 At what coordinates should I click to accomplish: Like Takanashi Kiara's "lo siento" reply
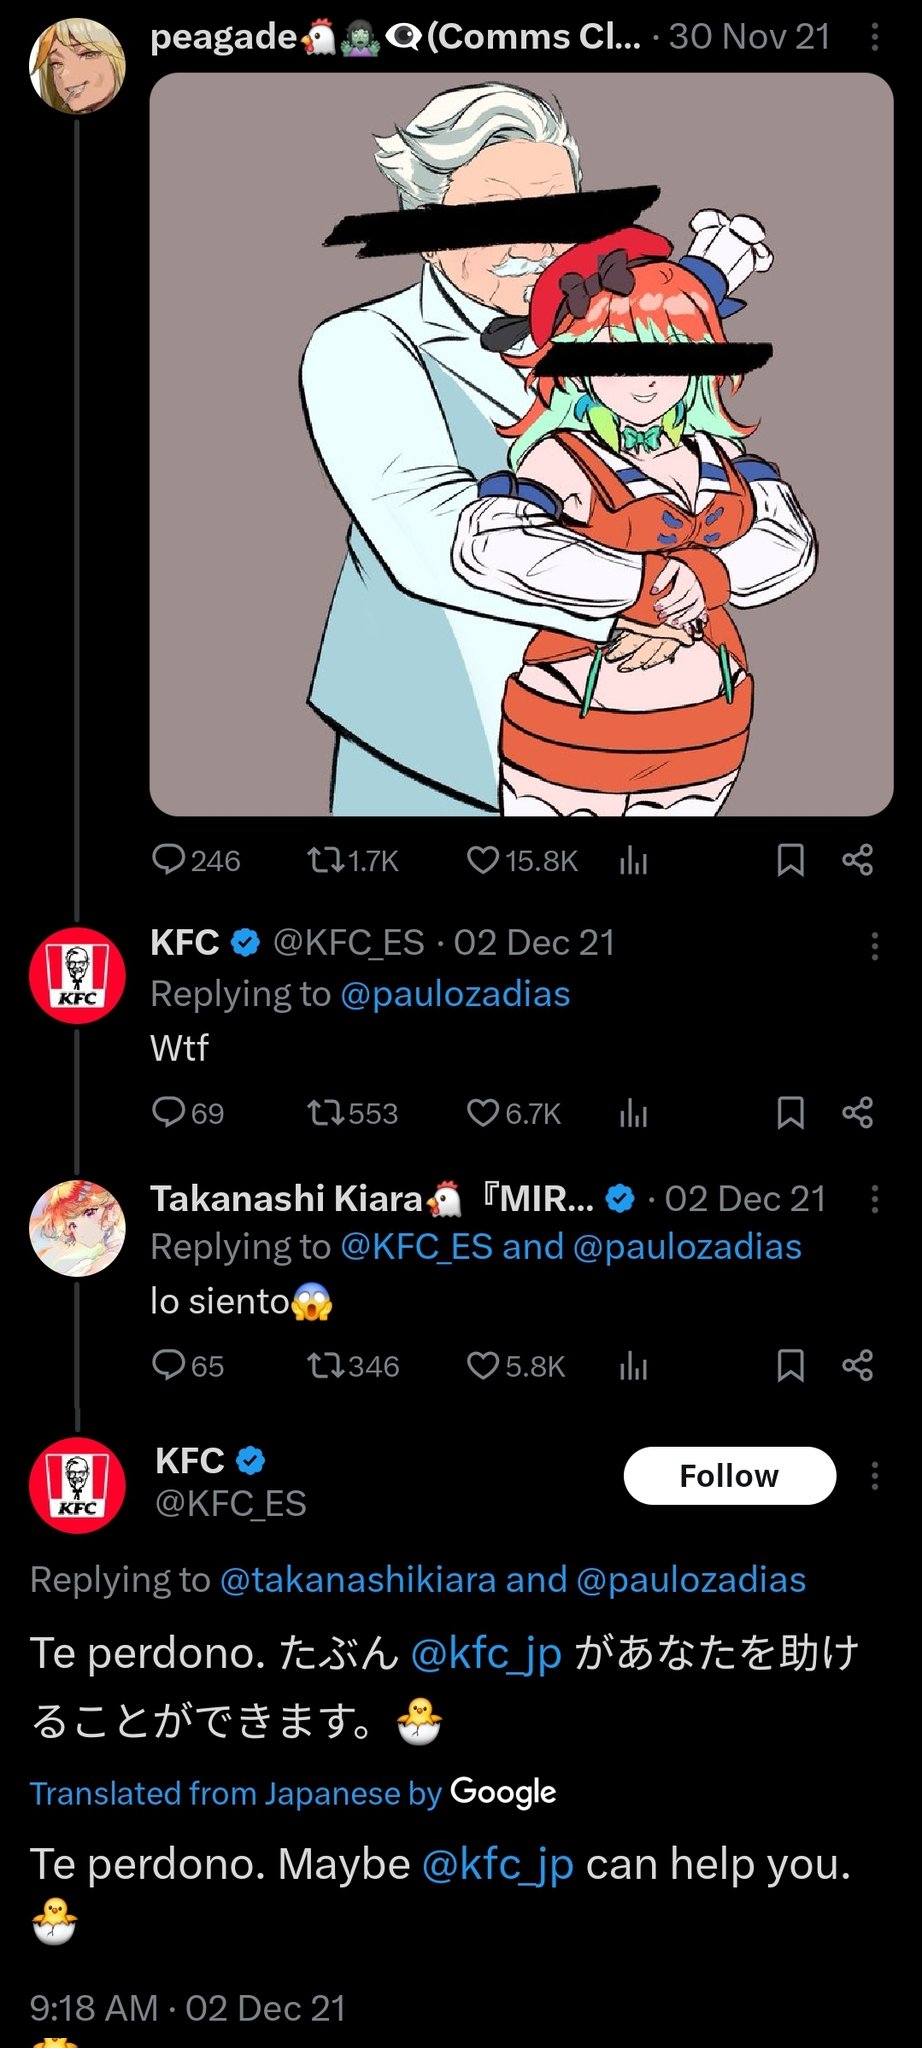(x=483, y=1365)
